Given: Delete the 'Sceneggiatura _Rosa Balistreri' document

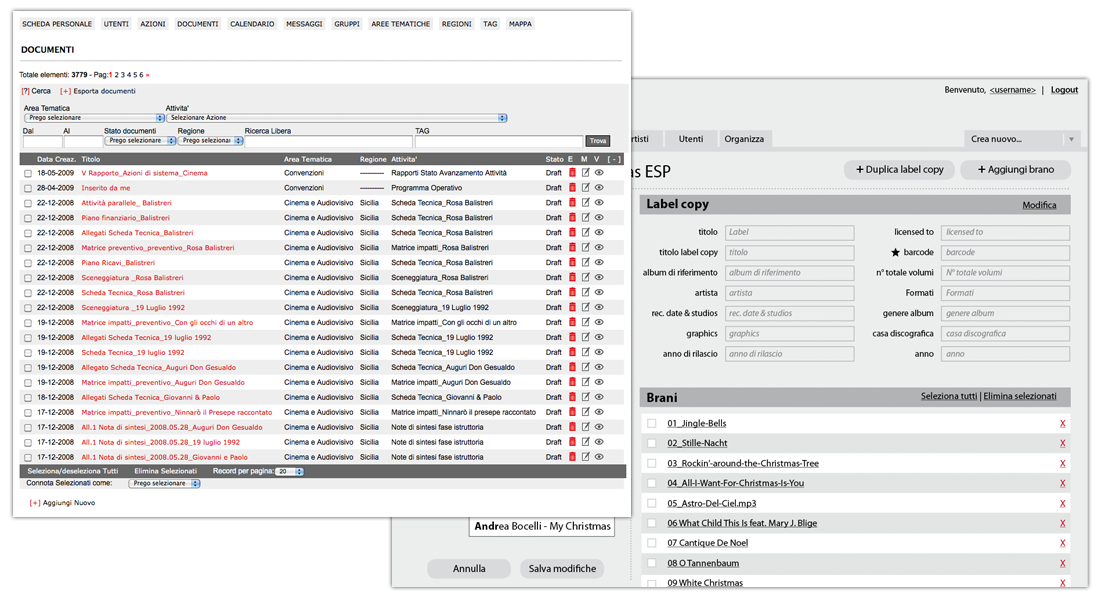Looking at the screenshot, I should 572,278.
